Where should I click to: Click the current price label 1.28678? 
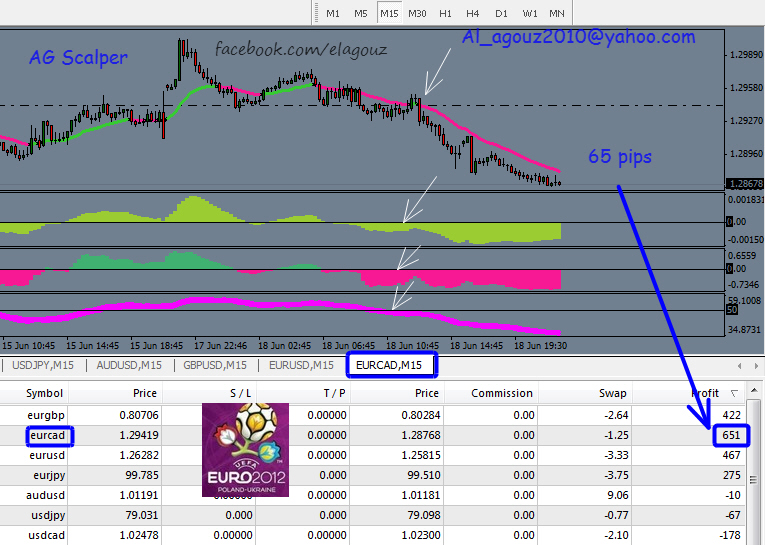point(745,184)
